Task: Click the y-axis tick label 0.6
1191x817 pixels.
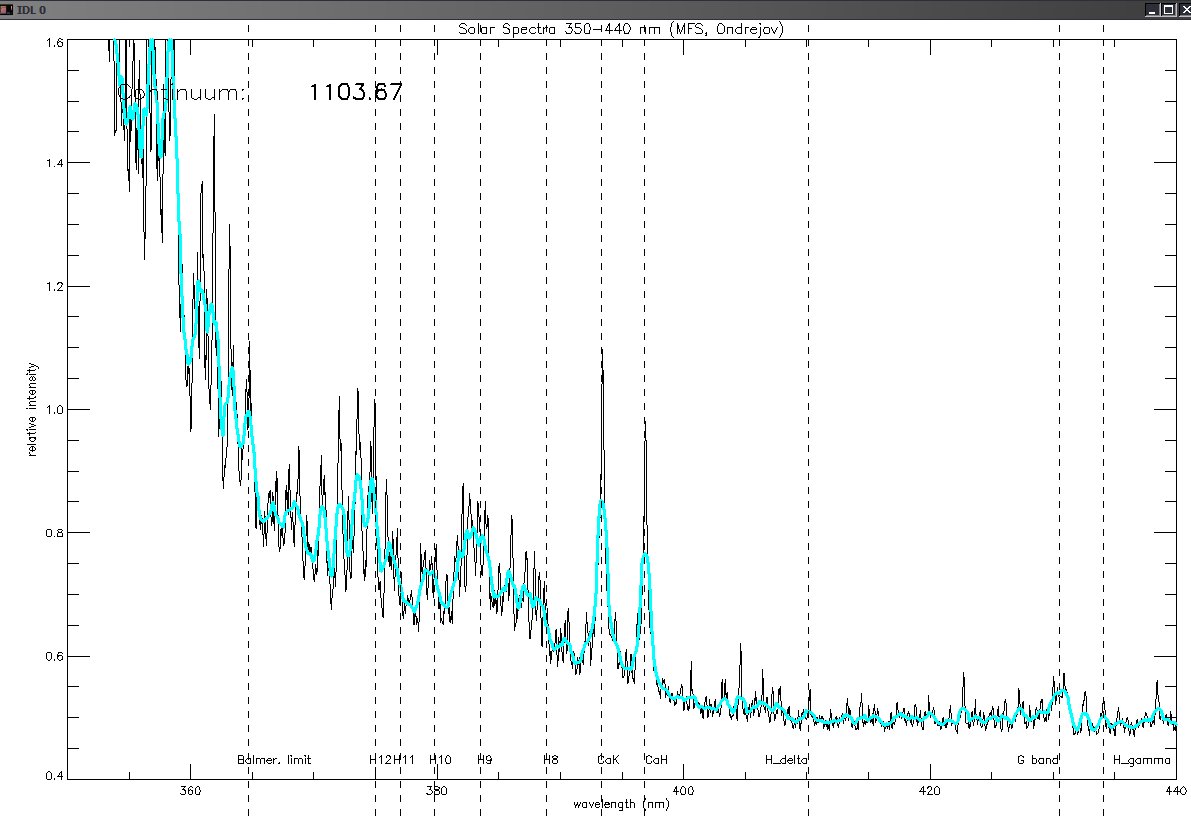Action: (x=54, y=657)
